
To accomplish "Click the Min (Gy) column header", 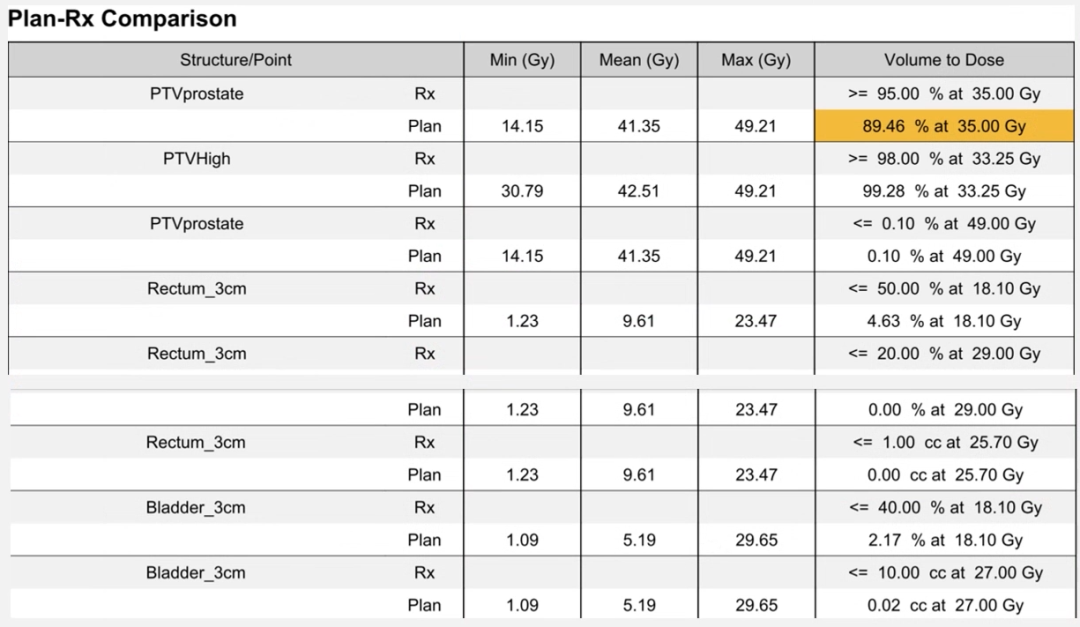I will click(522, 60).
